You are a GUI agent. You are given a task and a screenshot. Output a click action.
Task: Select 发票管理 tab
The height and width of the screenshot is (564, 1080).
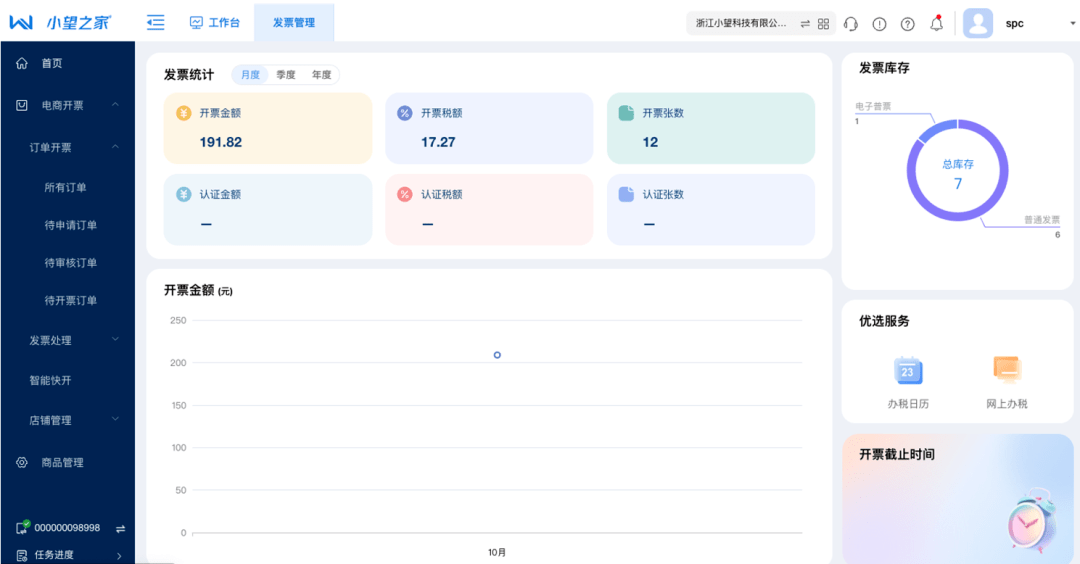coord(294,23)
